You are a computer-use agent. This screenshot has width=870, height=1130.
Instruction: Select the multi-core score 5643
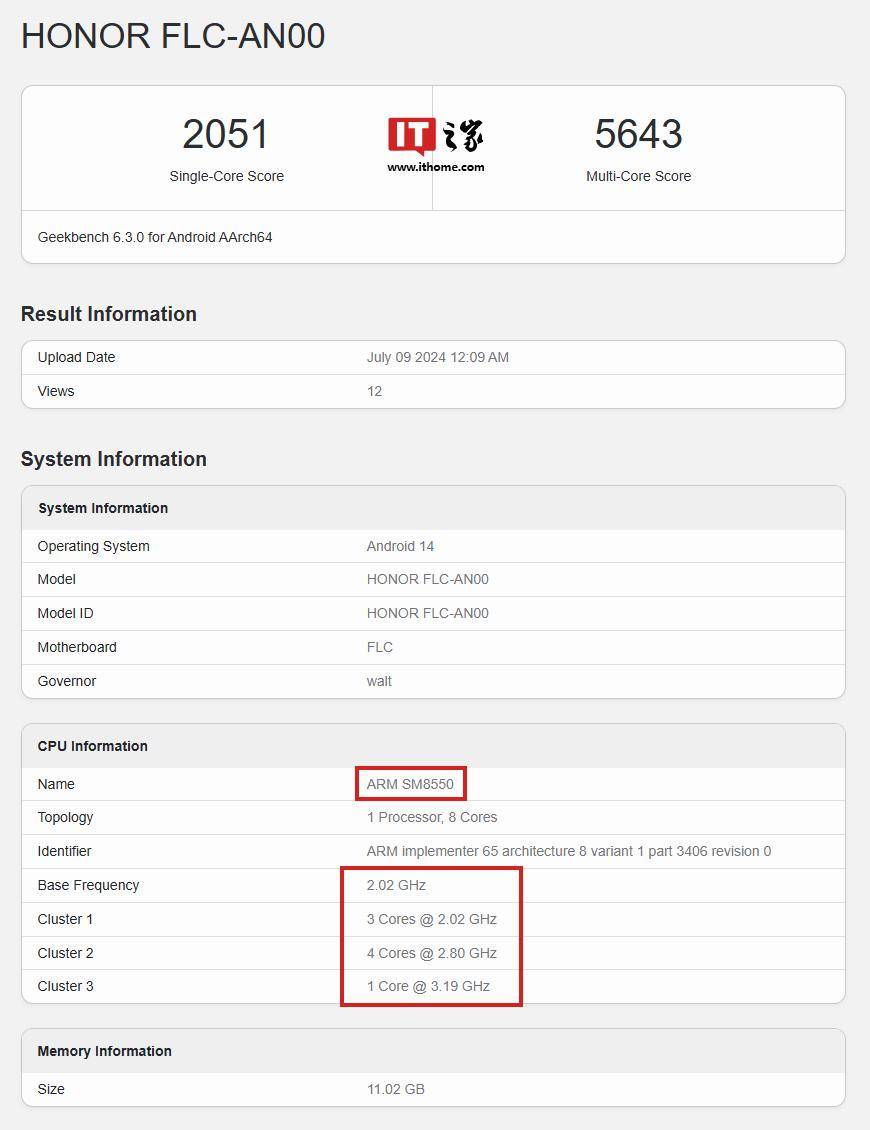point(639,134)
